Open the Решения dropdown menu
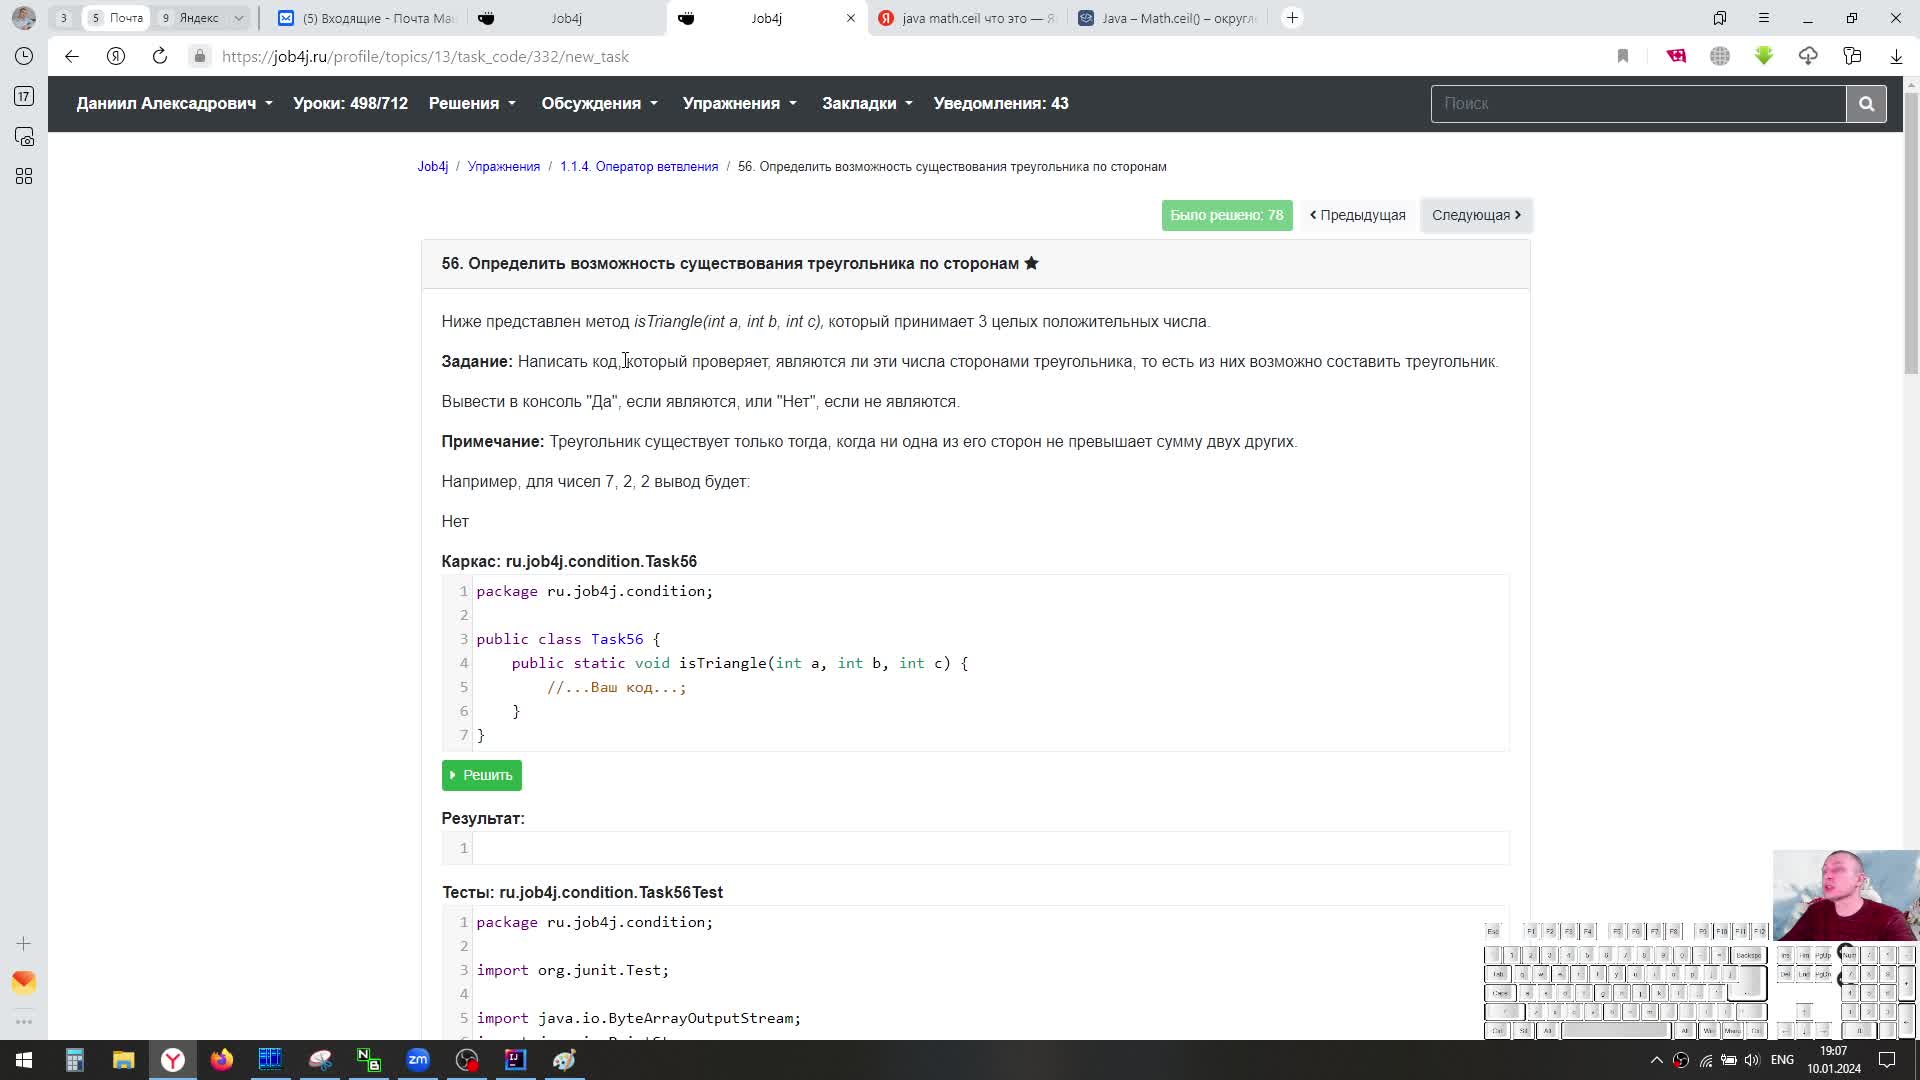This screenshot has height=1080, width=1920. coord(472,103)
